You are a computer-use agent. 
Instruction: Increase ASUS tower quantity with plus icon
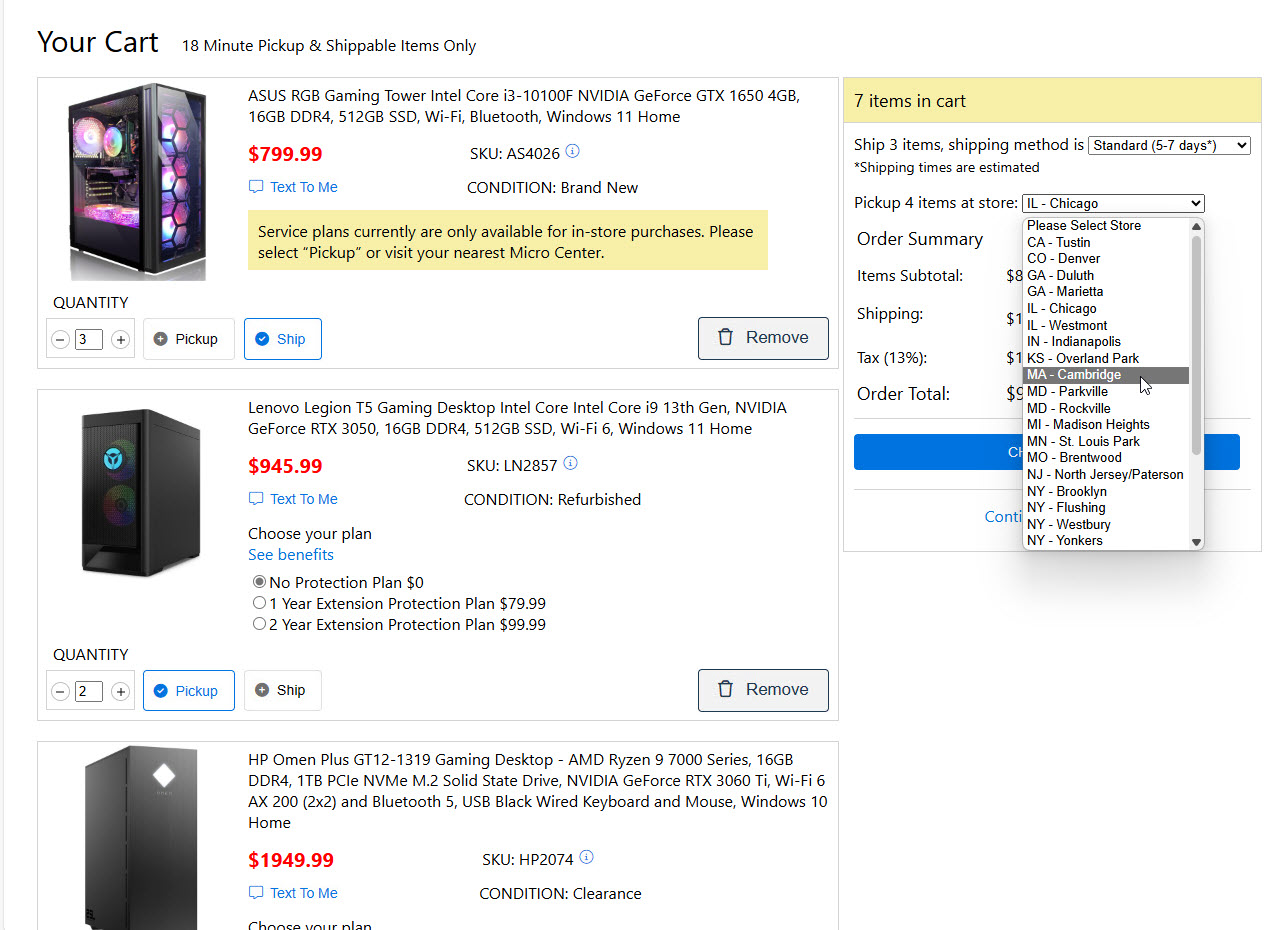click(x=121, y=340)
